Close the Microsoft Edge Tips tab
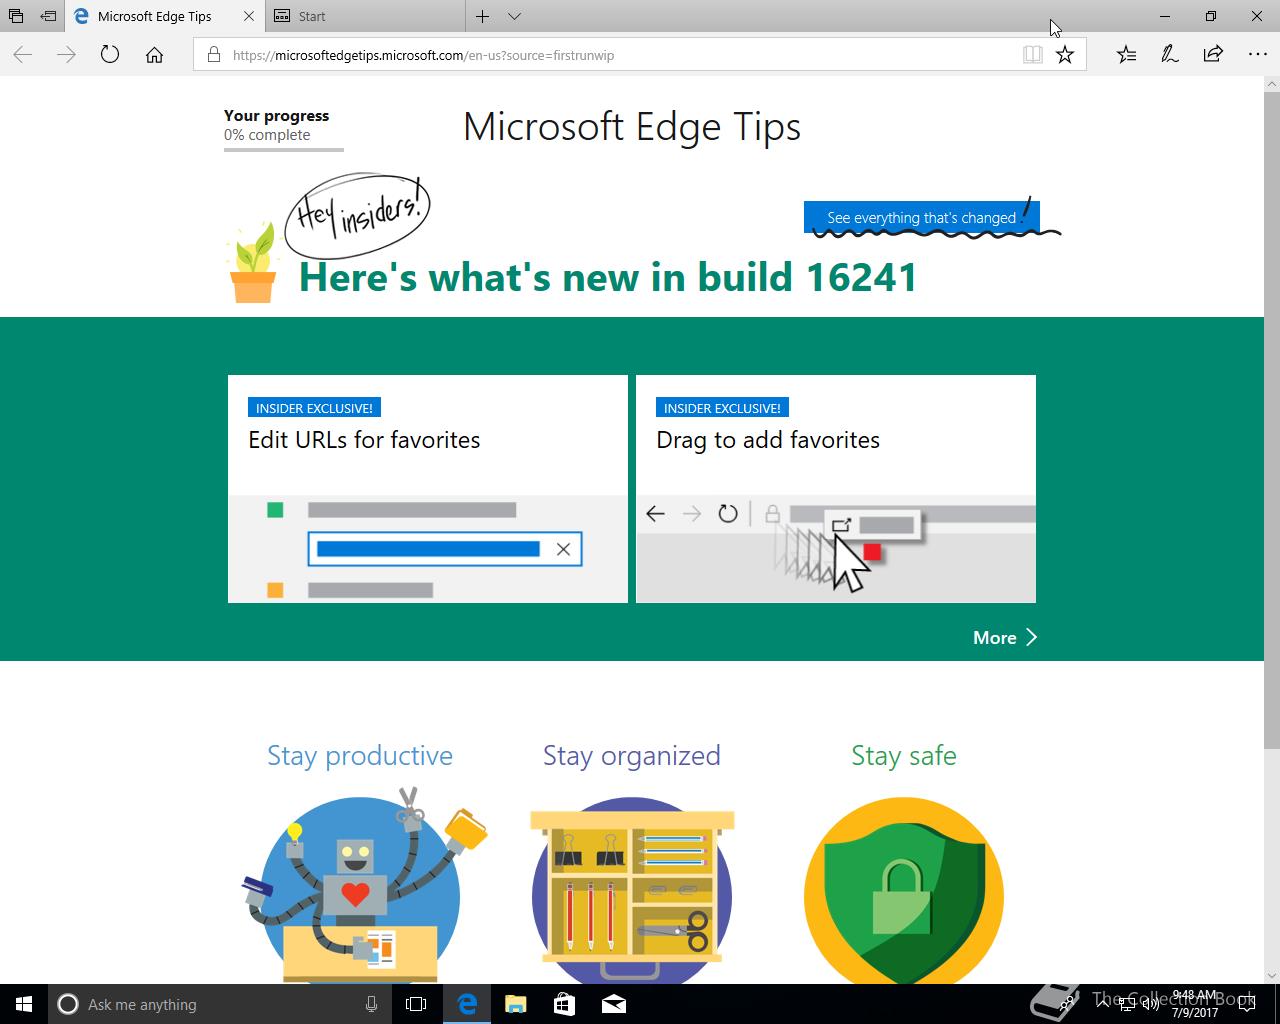This screenshot has height=1024, width=1280. [x=249, y=16]
